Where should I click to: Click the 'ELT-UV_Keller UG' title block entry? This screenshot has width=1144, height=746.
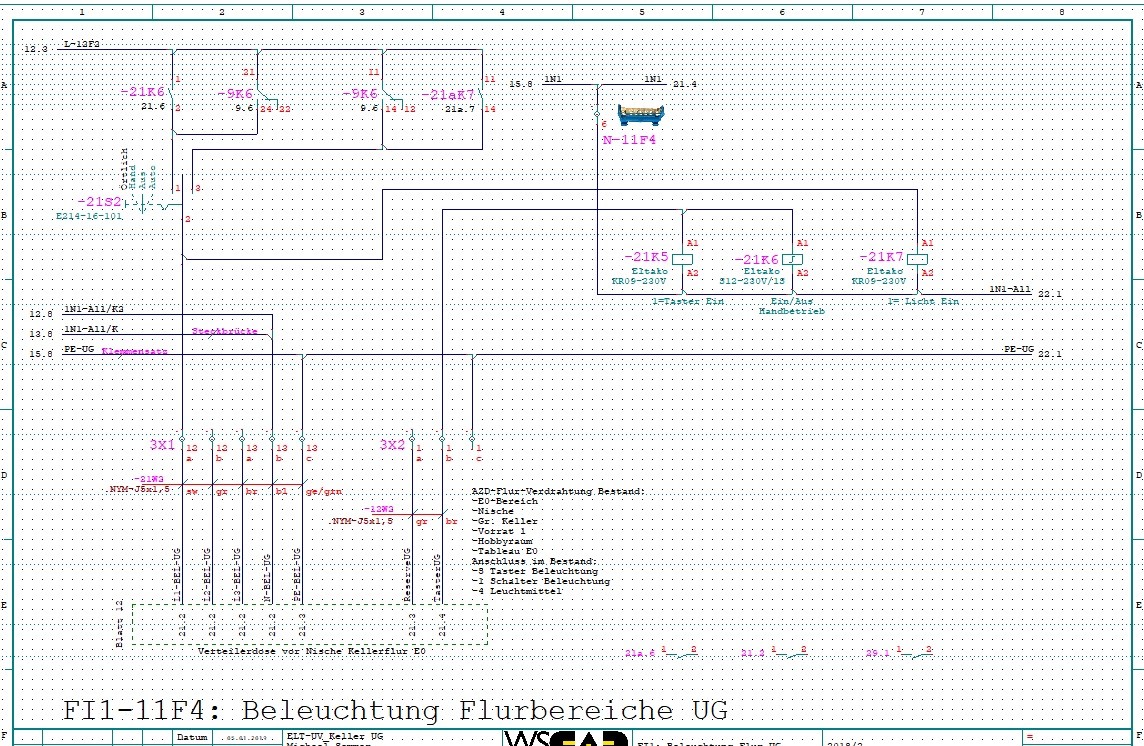pos(335,736)
